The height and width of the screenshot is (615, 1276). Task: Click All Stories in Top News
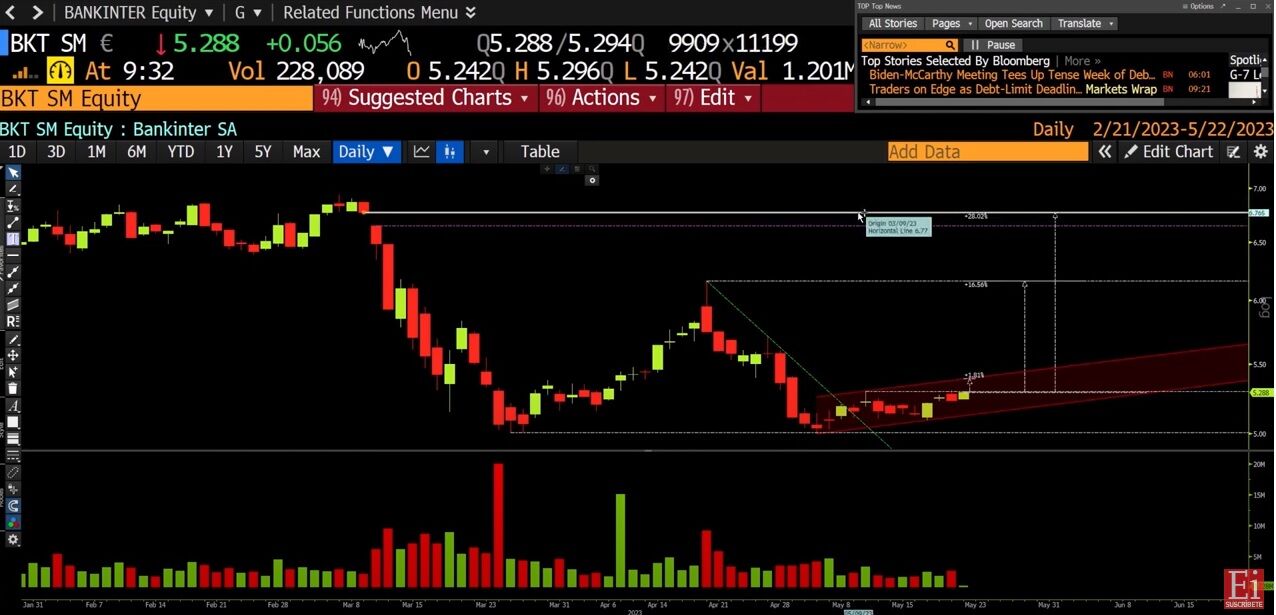pos(892,23)
